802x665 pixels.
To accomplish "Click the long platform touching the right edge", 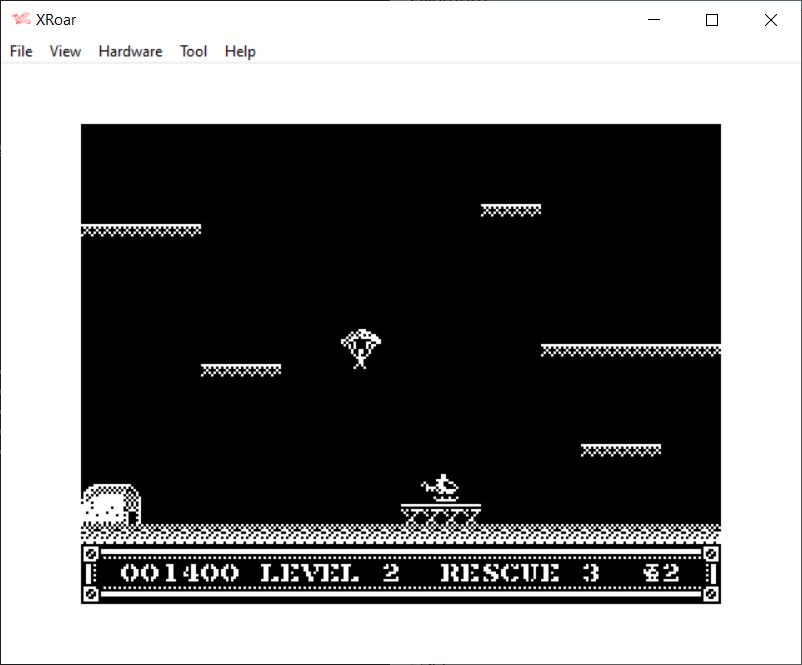I will point(630,350).
